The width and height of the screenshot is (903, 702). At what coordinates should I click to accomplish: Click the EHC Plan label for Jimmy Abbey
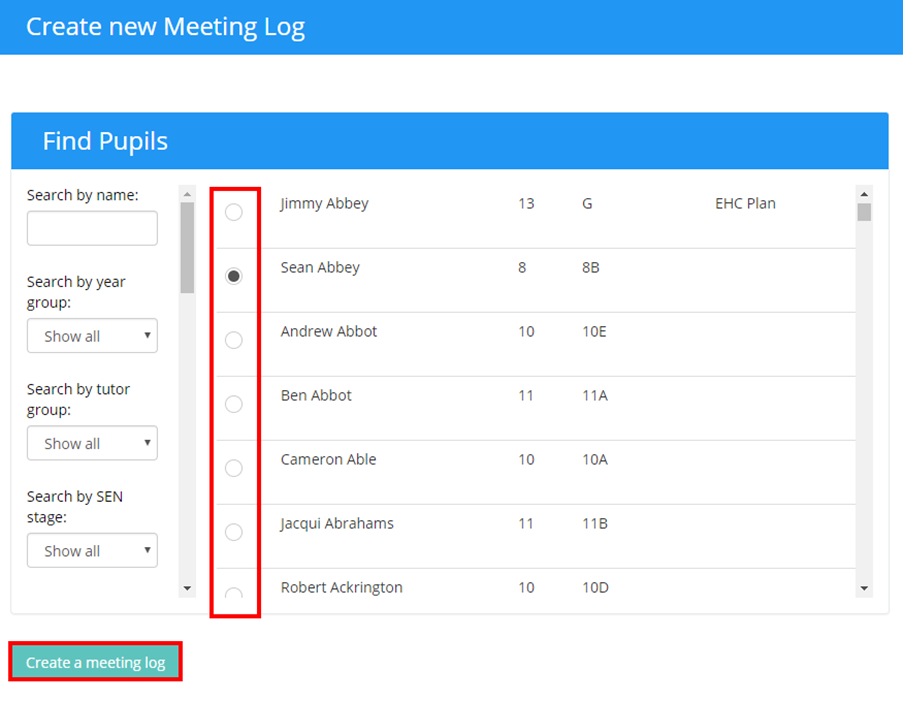(x=744, y=203)
